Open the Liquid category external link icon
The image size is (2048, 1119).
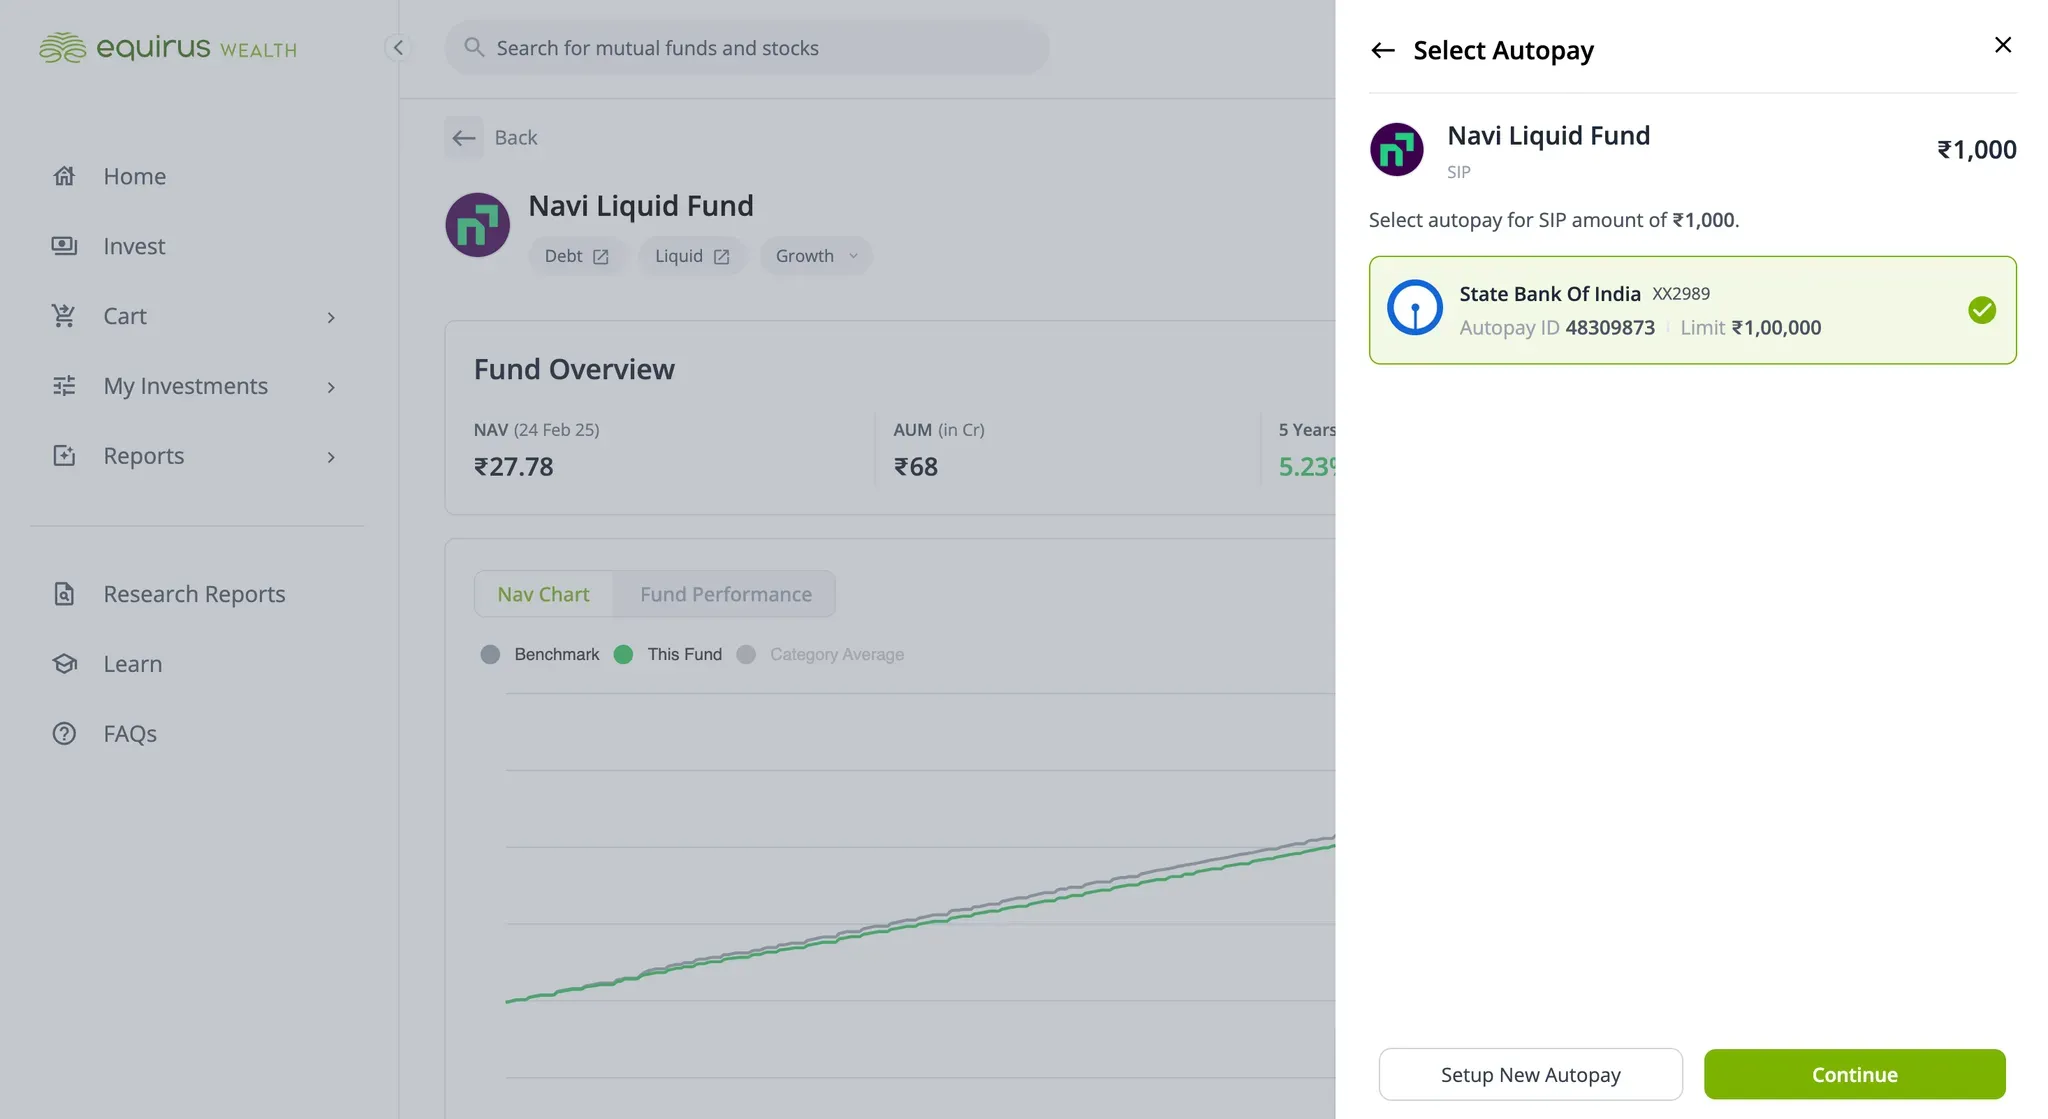point(721,257)
